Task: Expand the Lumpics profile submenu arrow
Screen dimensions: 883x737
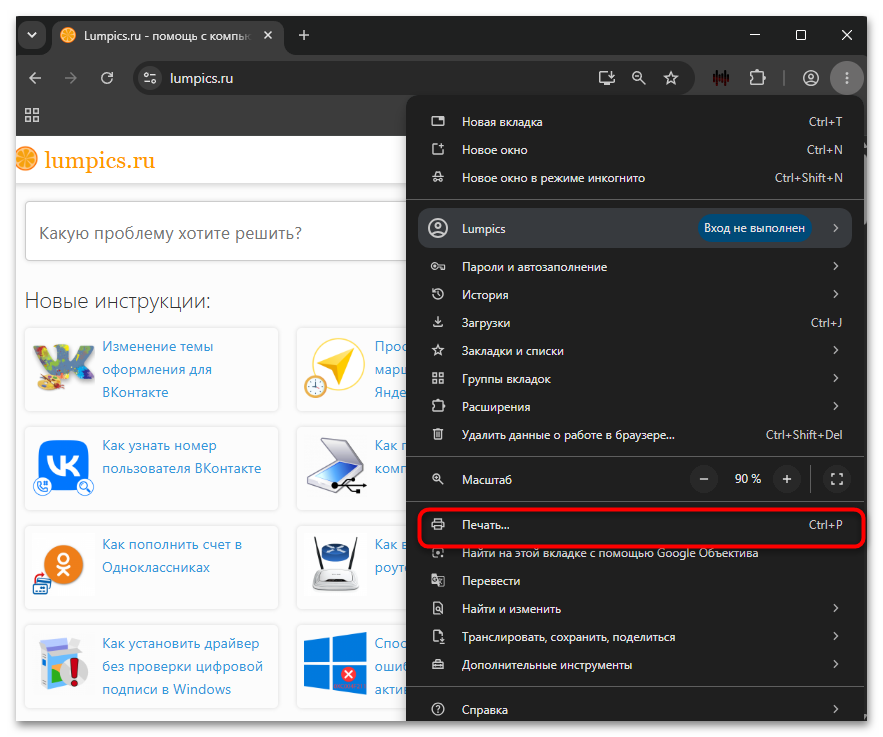Action: [x=836, y=228]
